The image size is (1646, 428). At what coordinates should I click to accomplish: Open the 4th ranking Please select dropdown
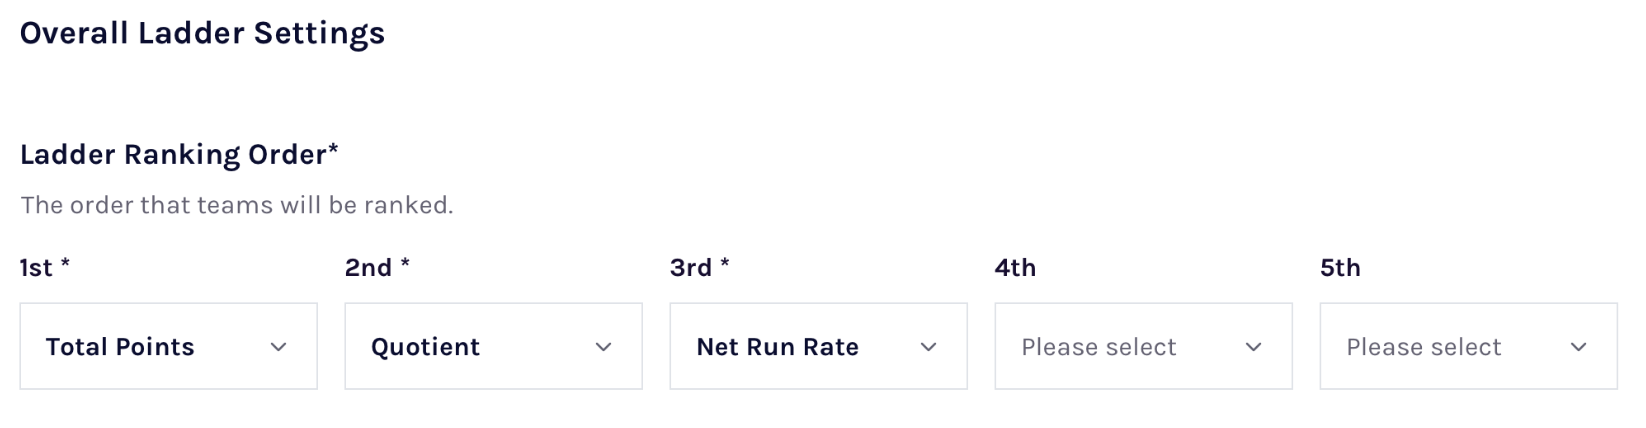[1143, 347]
